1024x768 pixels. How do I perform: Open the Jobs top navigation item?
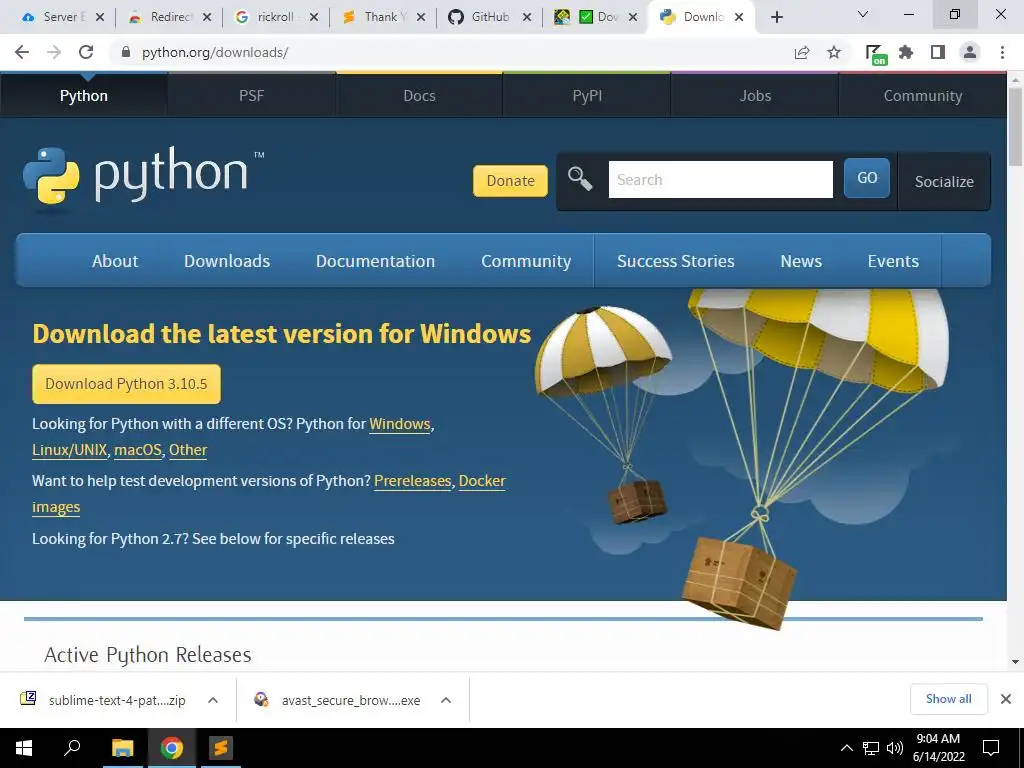click(x=755, y=96)
